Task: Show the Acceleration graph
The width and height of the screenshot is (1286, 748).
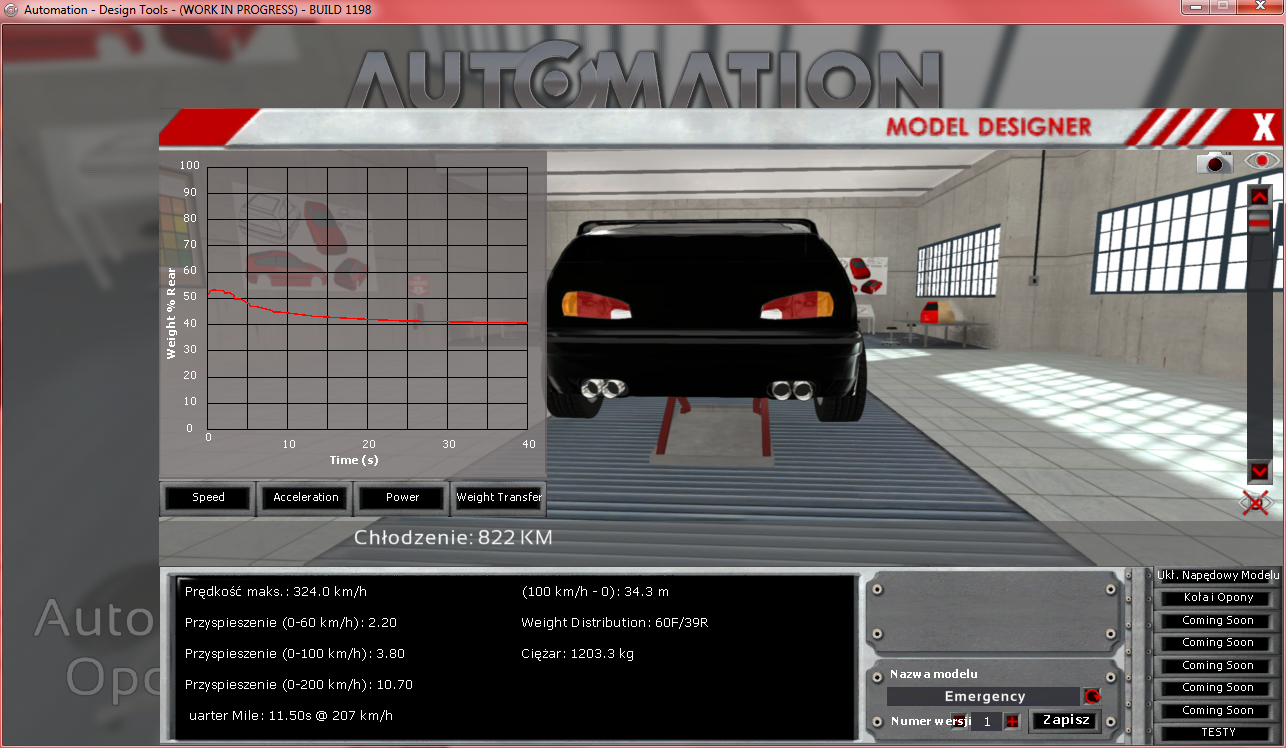Action: (306, 497)
